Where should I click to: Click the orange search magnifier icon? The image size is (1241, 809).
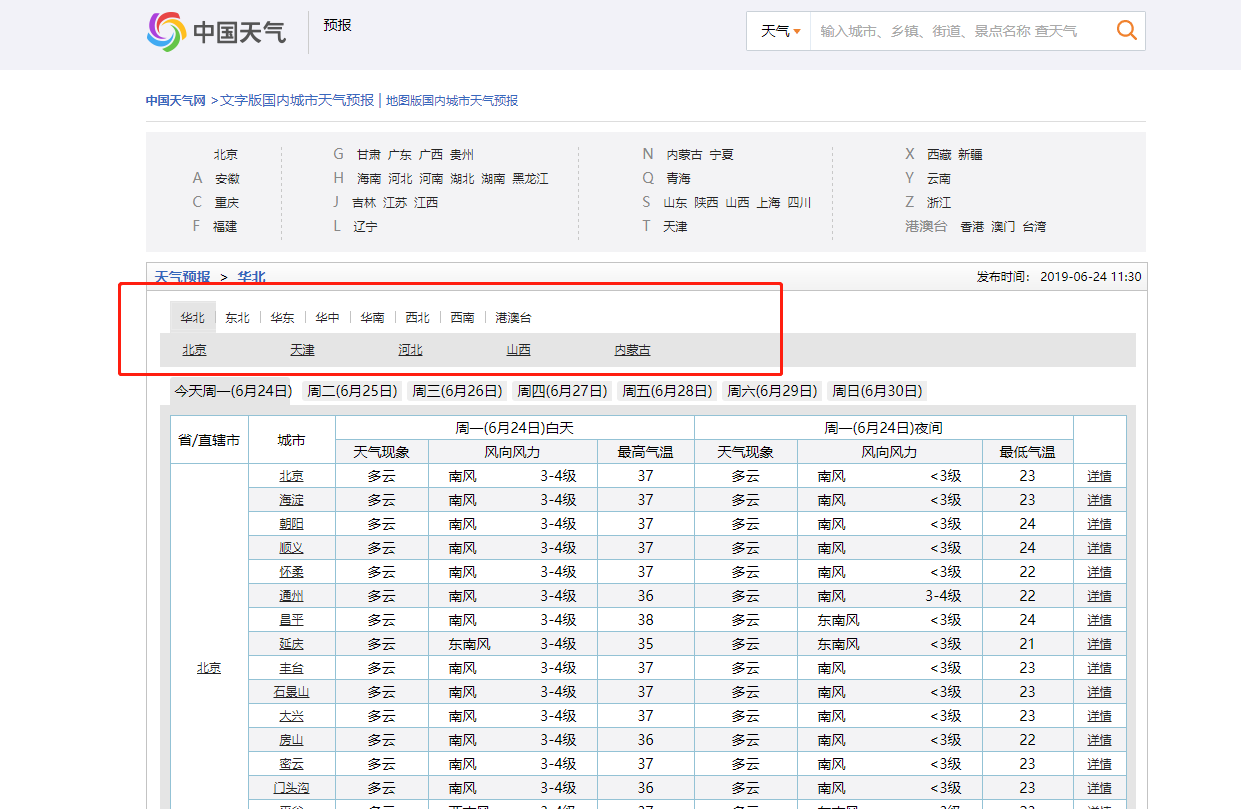pos(1126,31)
